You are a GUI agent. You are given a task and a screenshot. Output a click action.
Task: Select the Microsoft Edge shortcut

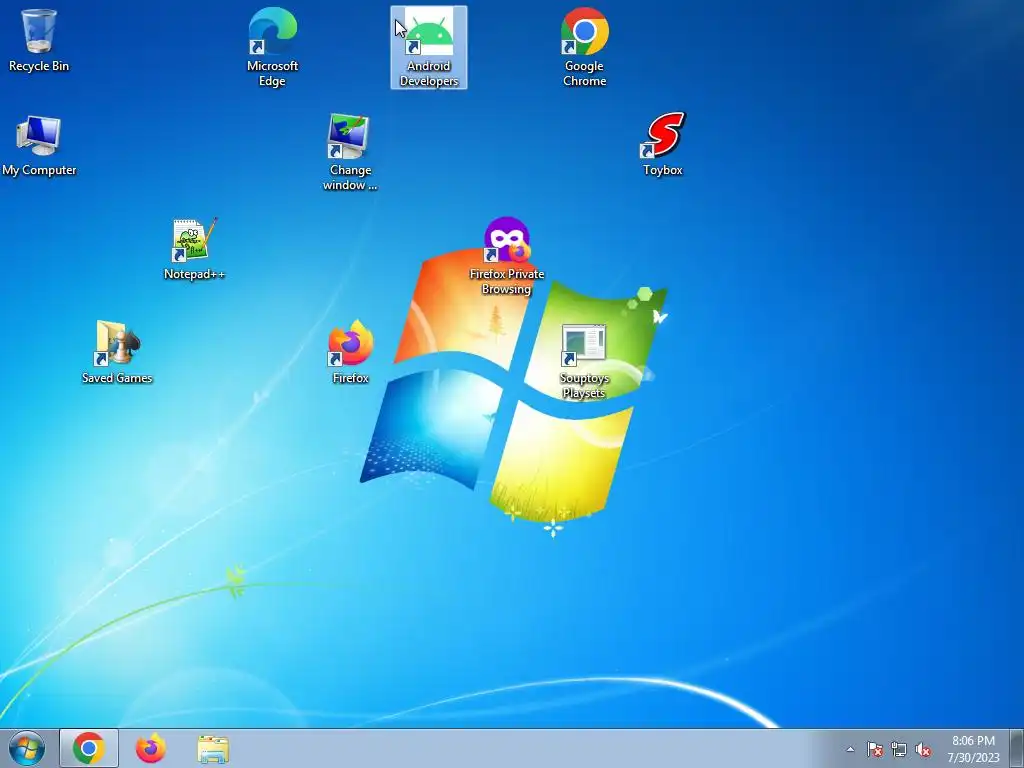(272, 47)
